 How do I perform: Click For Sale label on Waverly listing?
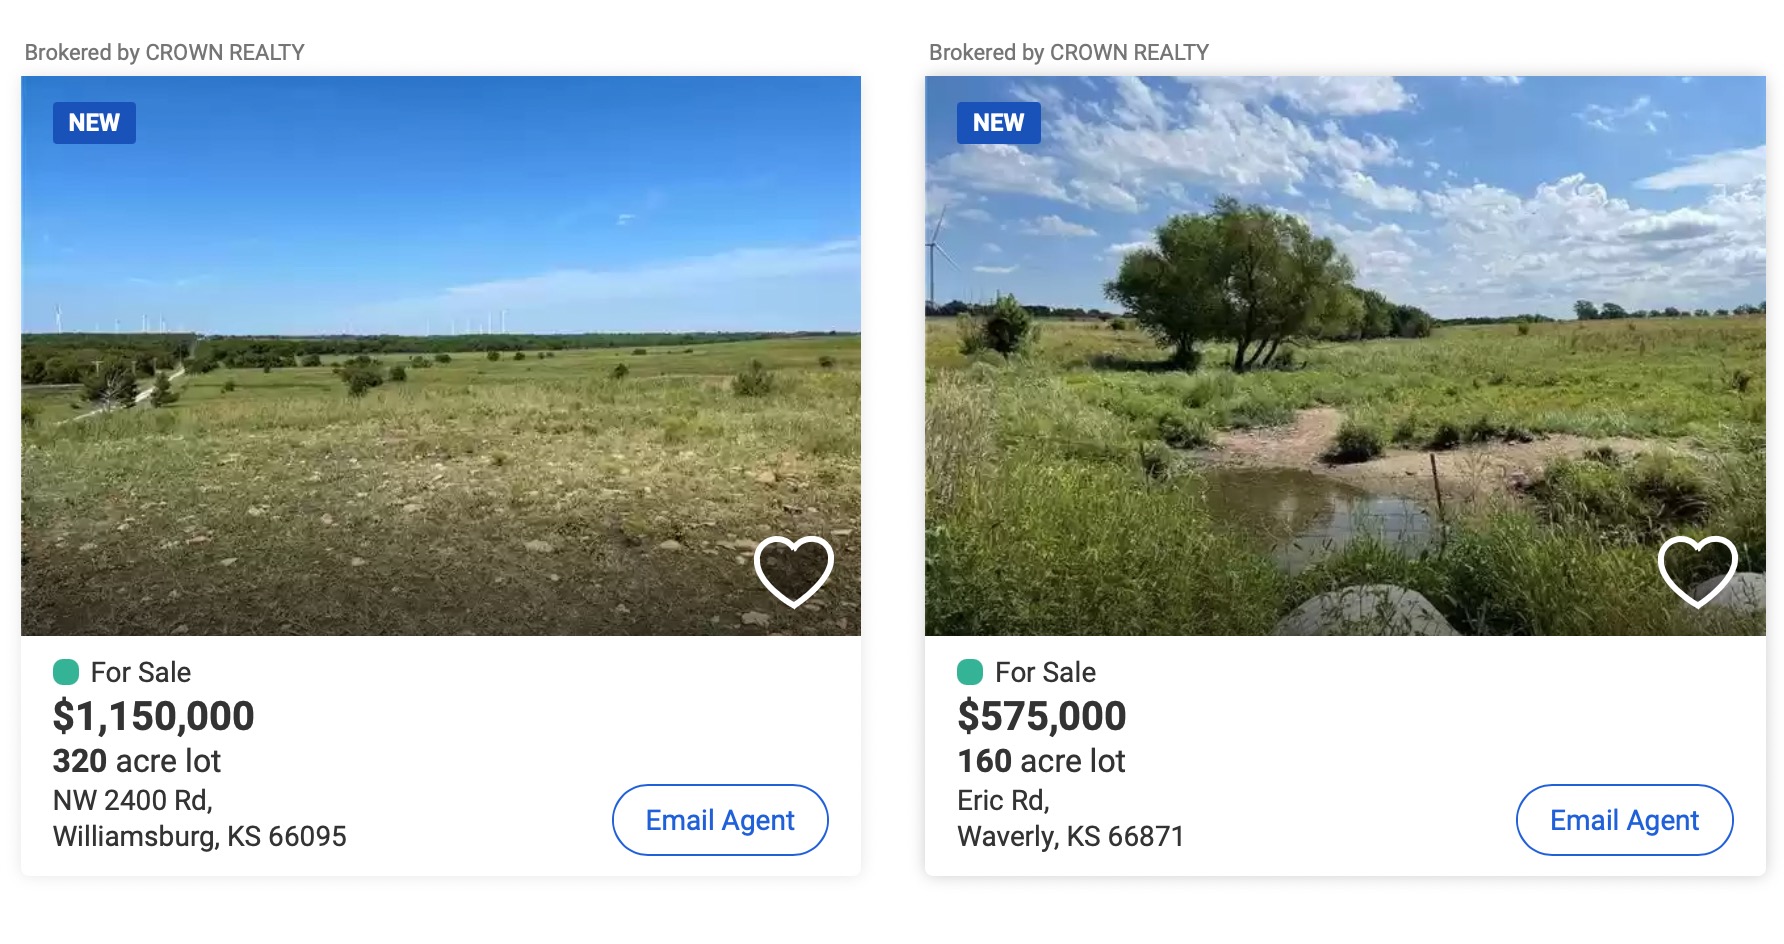point(1045,672)
